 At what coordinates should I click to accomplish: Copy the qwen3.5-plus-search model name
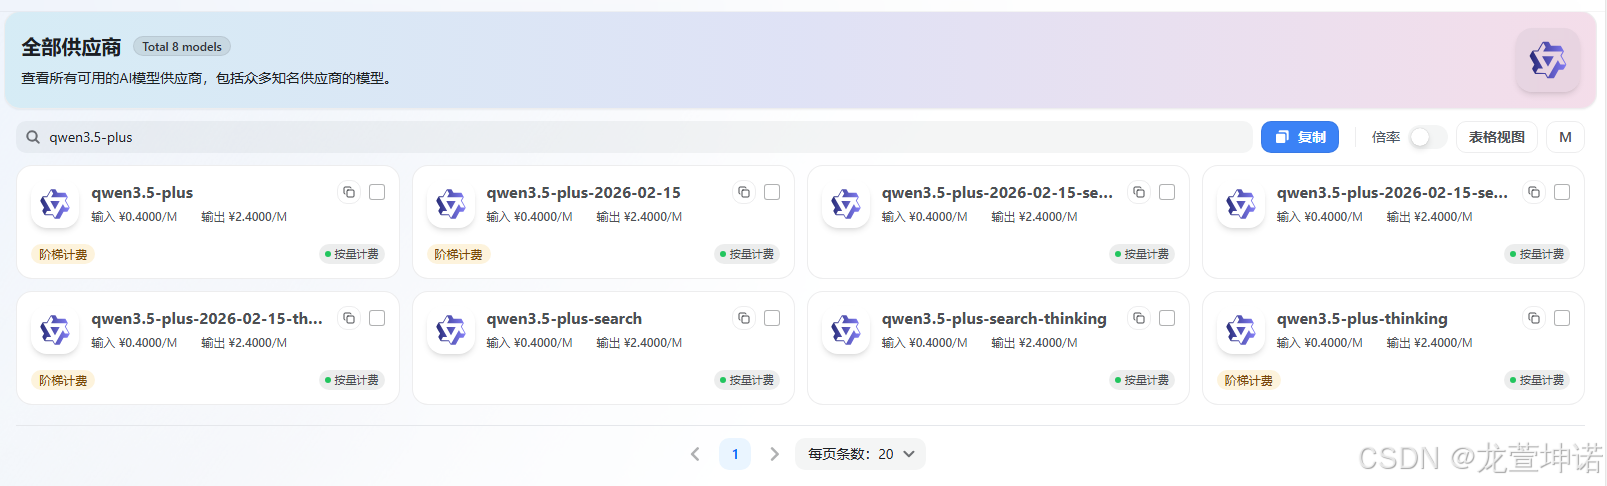click(744, 318)
